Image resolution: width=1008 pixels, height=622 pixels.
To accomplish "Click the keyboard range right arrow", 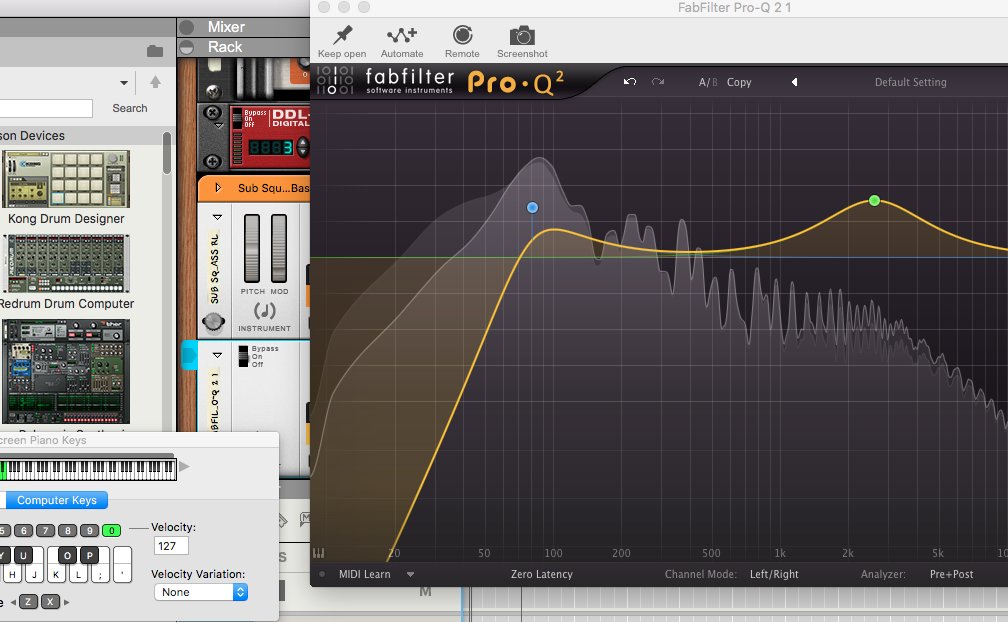I will click(184, 466).
